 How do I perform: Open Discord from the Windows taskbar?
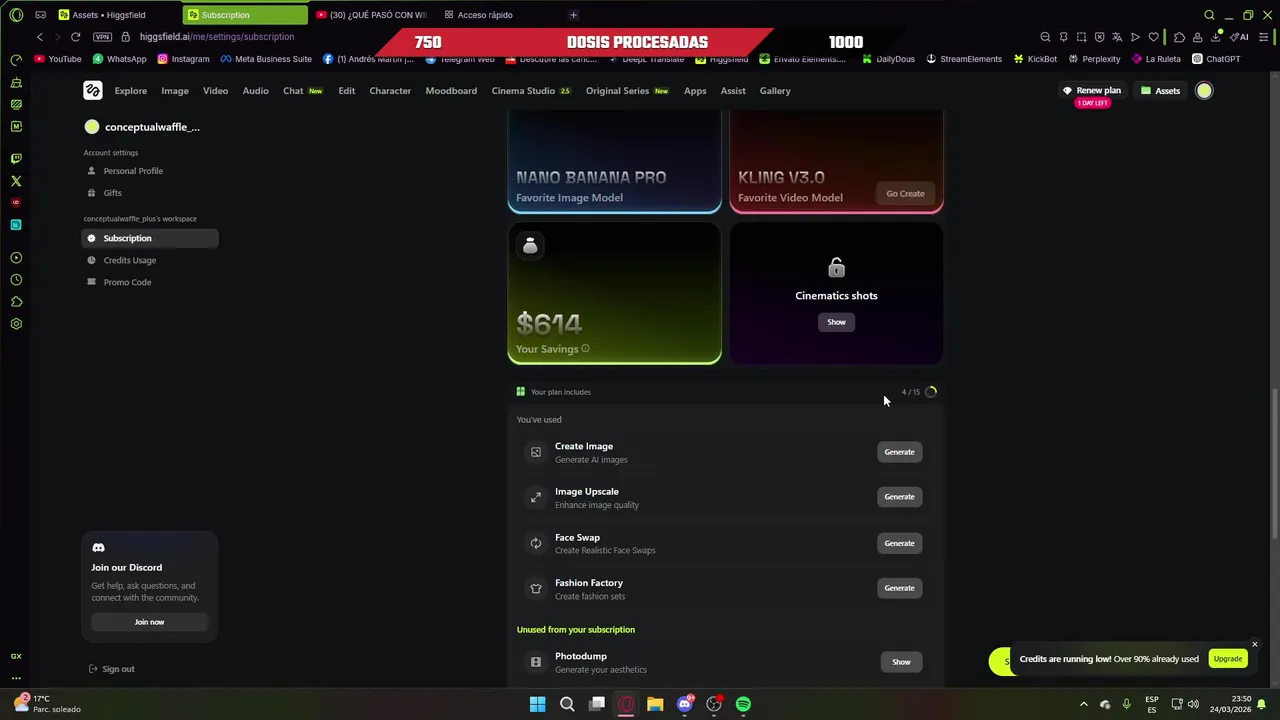coord(685,704)
